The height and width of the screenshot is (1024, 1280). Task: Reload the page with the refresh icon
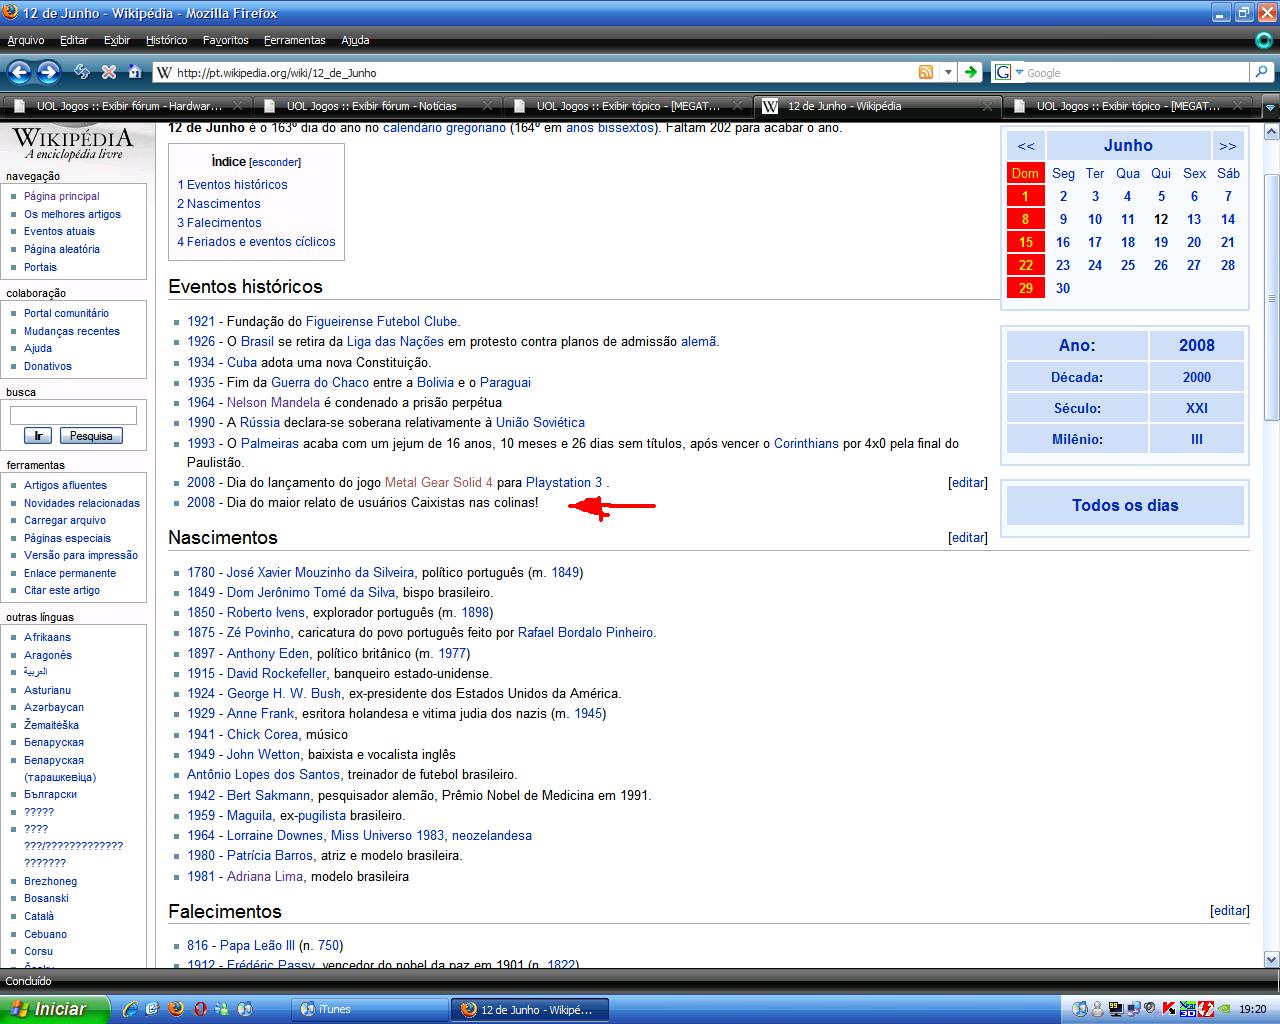[83, 72]
